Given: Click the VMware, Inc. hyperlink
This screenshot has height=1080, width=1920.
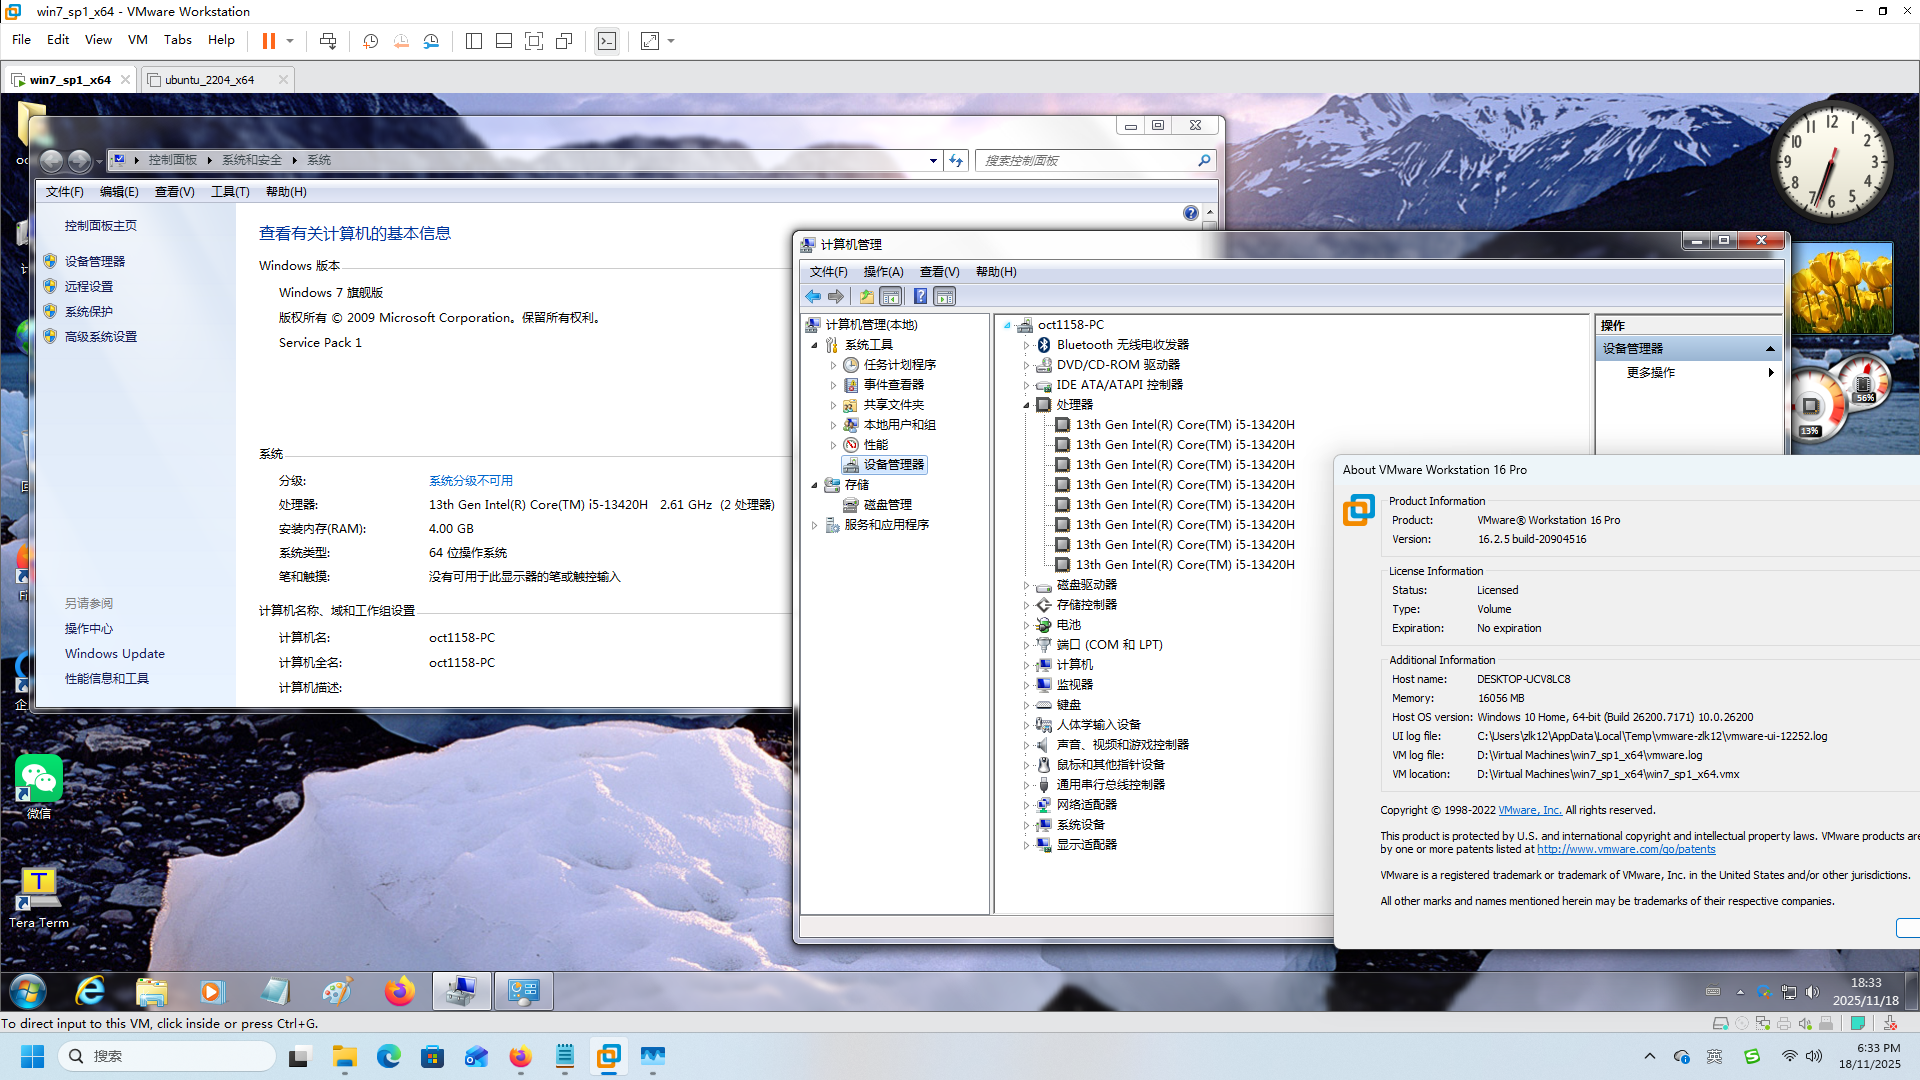Looking at the screenshot, I should (1529, 810).
